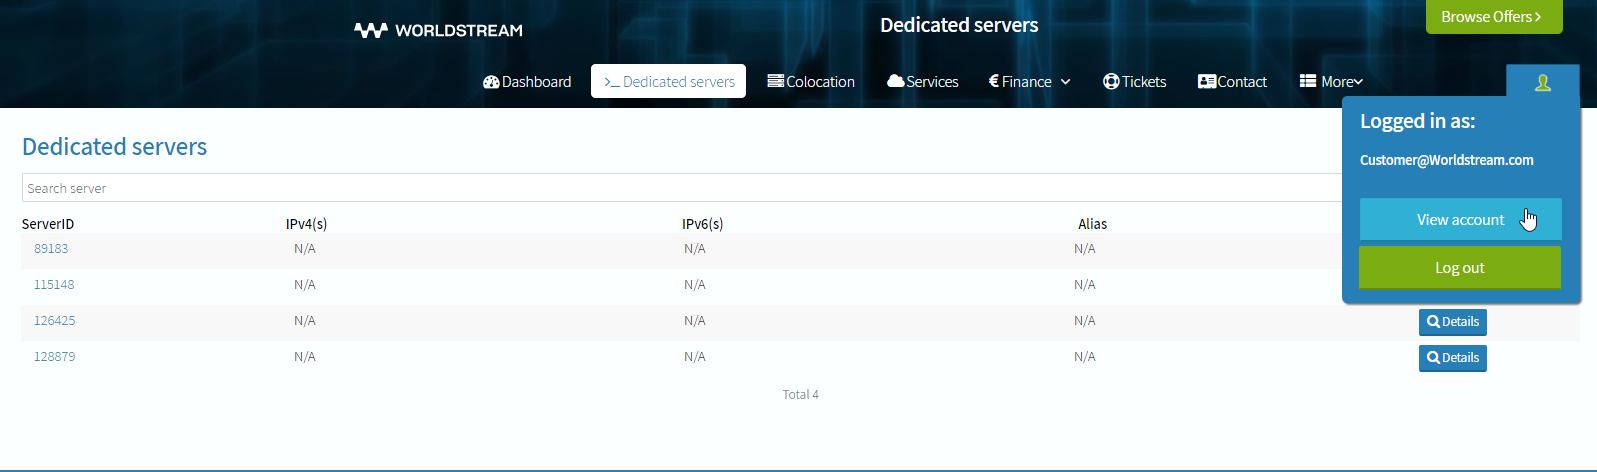Screen dimensions: 1597x472
Task: Open the Services section
Action: (922, 82)
